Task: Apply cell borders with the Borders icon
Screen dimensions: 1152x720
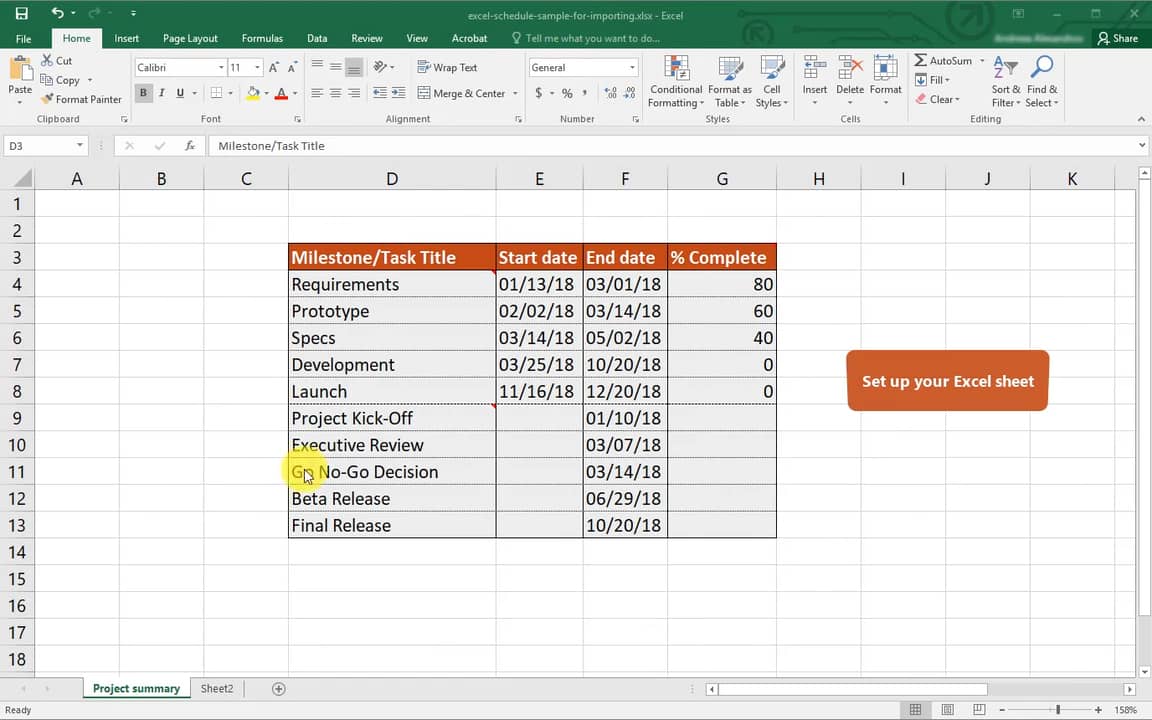Action: point(216,93)
